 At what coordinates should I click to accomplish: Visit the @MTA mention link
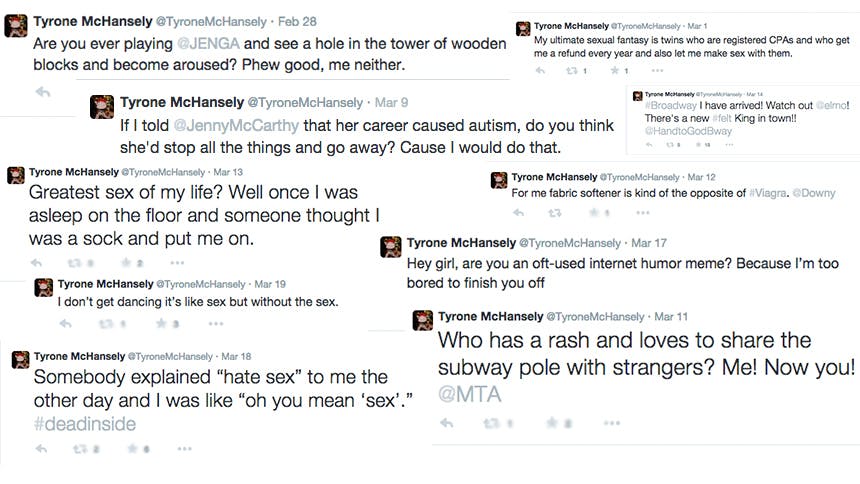(470, 394)
